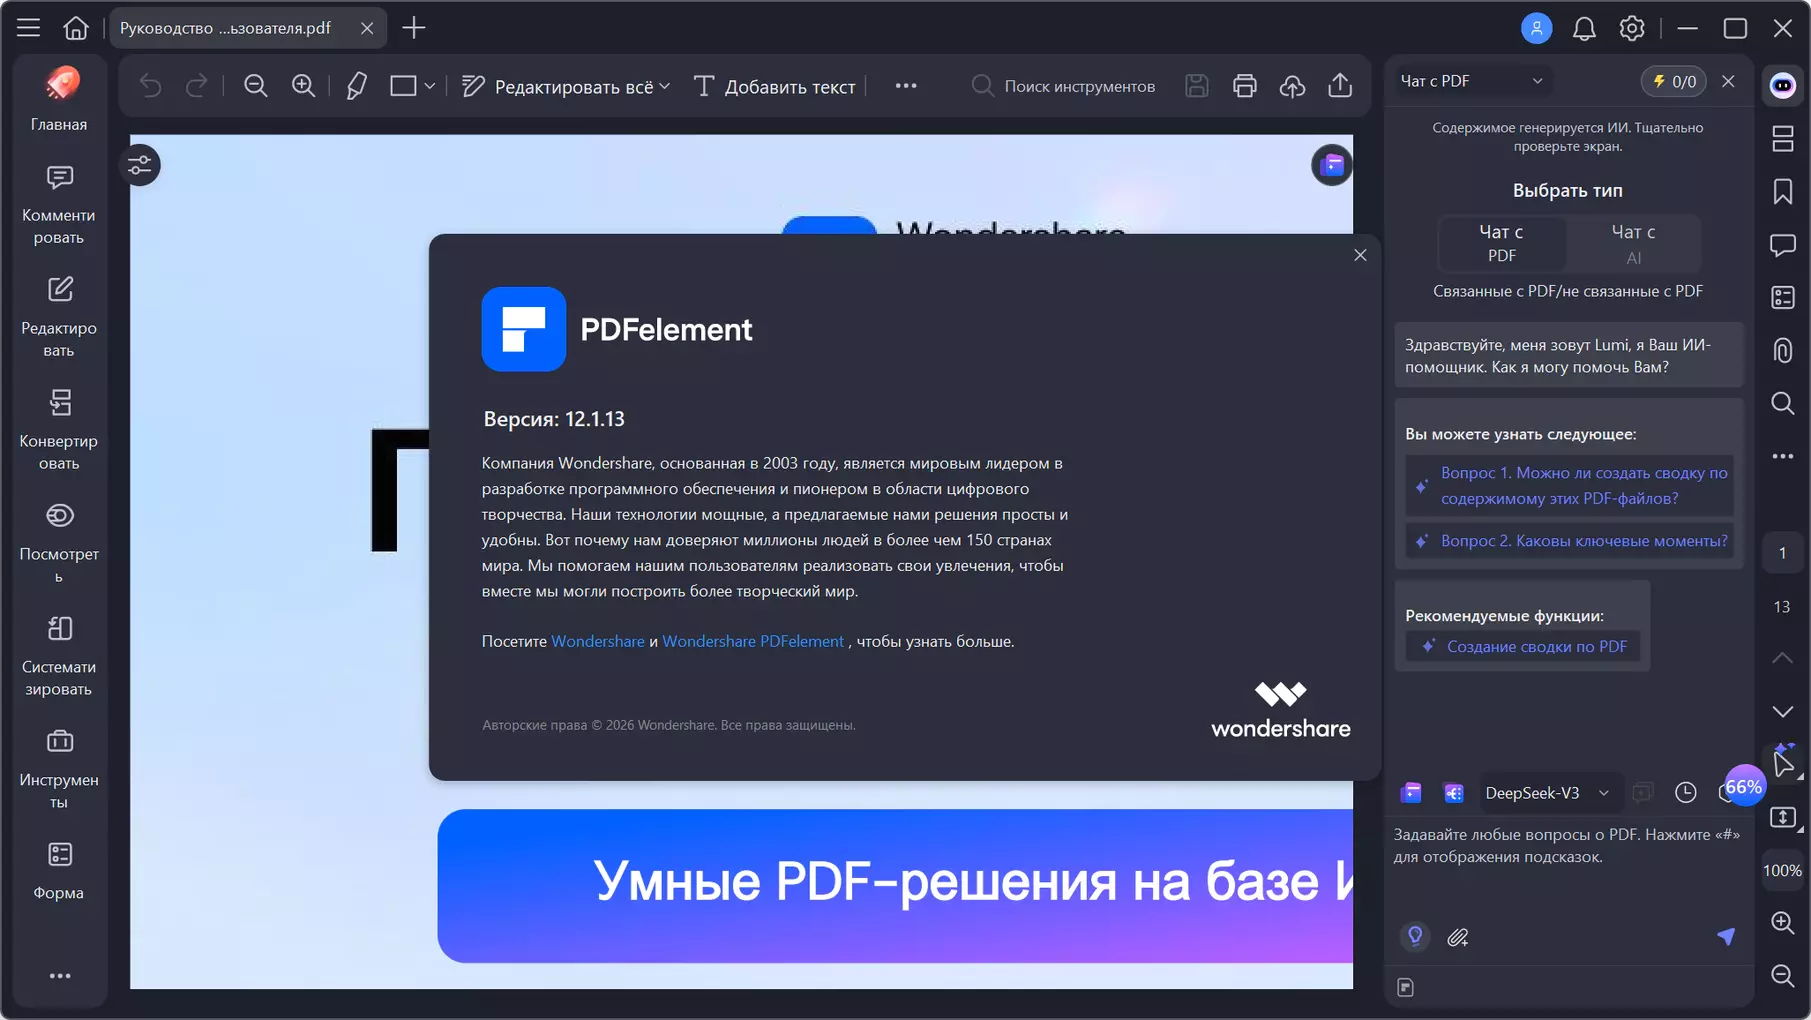Switch chat type to Чат с PDF
This screenshot has height=1020, width=1811.
coord(1501,243)
